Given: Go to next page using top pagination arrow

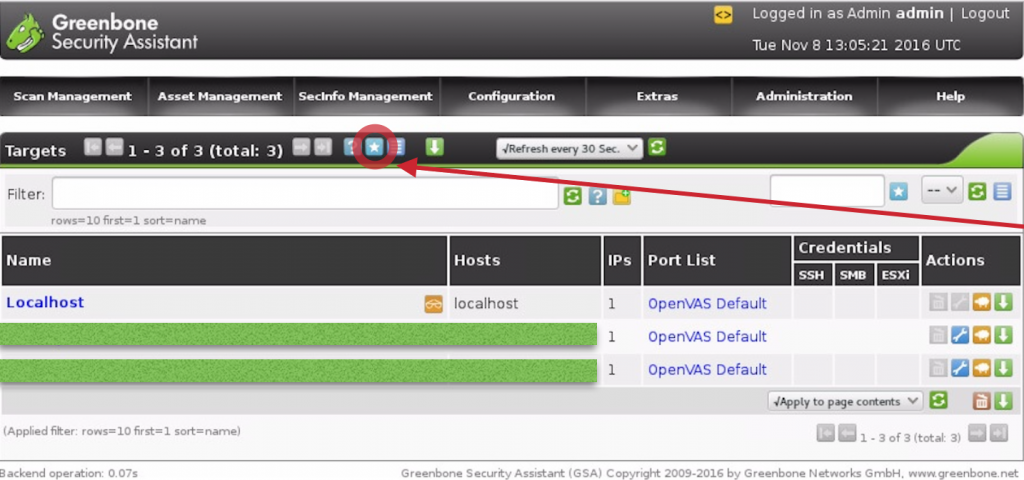Looking at the screenshot, I should pos(301,148).
